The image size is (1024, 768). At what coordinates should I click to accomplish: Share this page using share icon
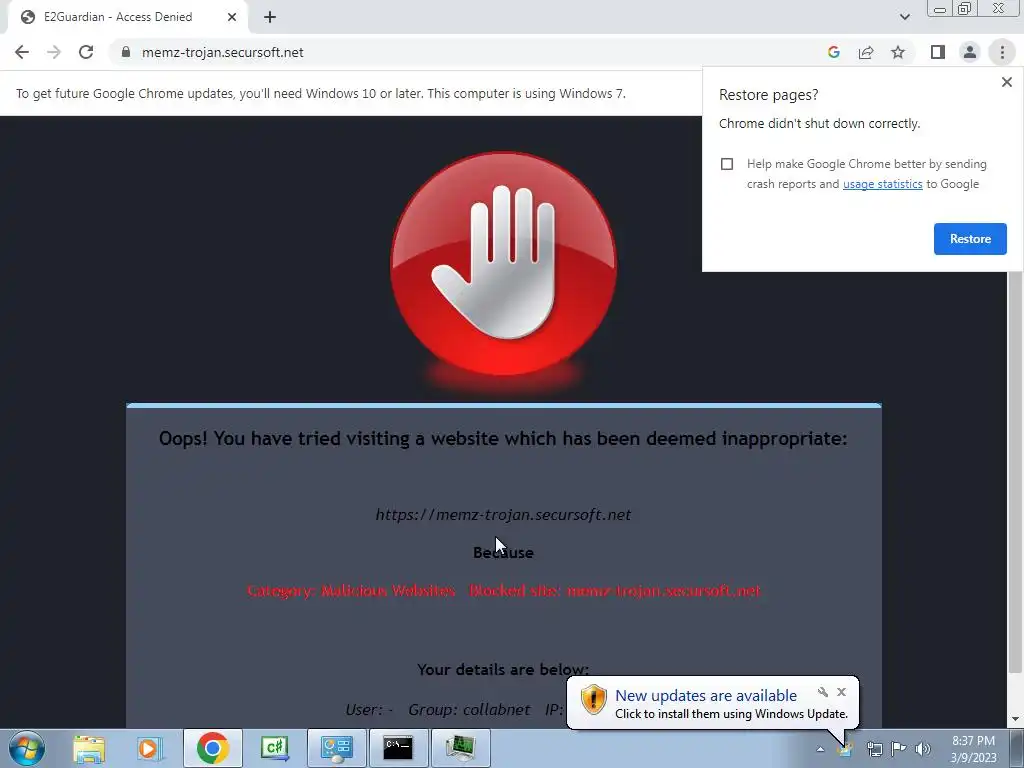point(866,52)
